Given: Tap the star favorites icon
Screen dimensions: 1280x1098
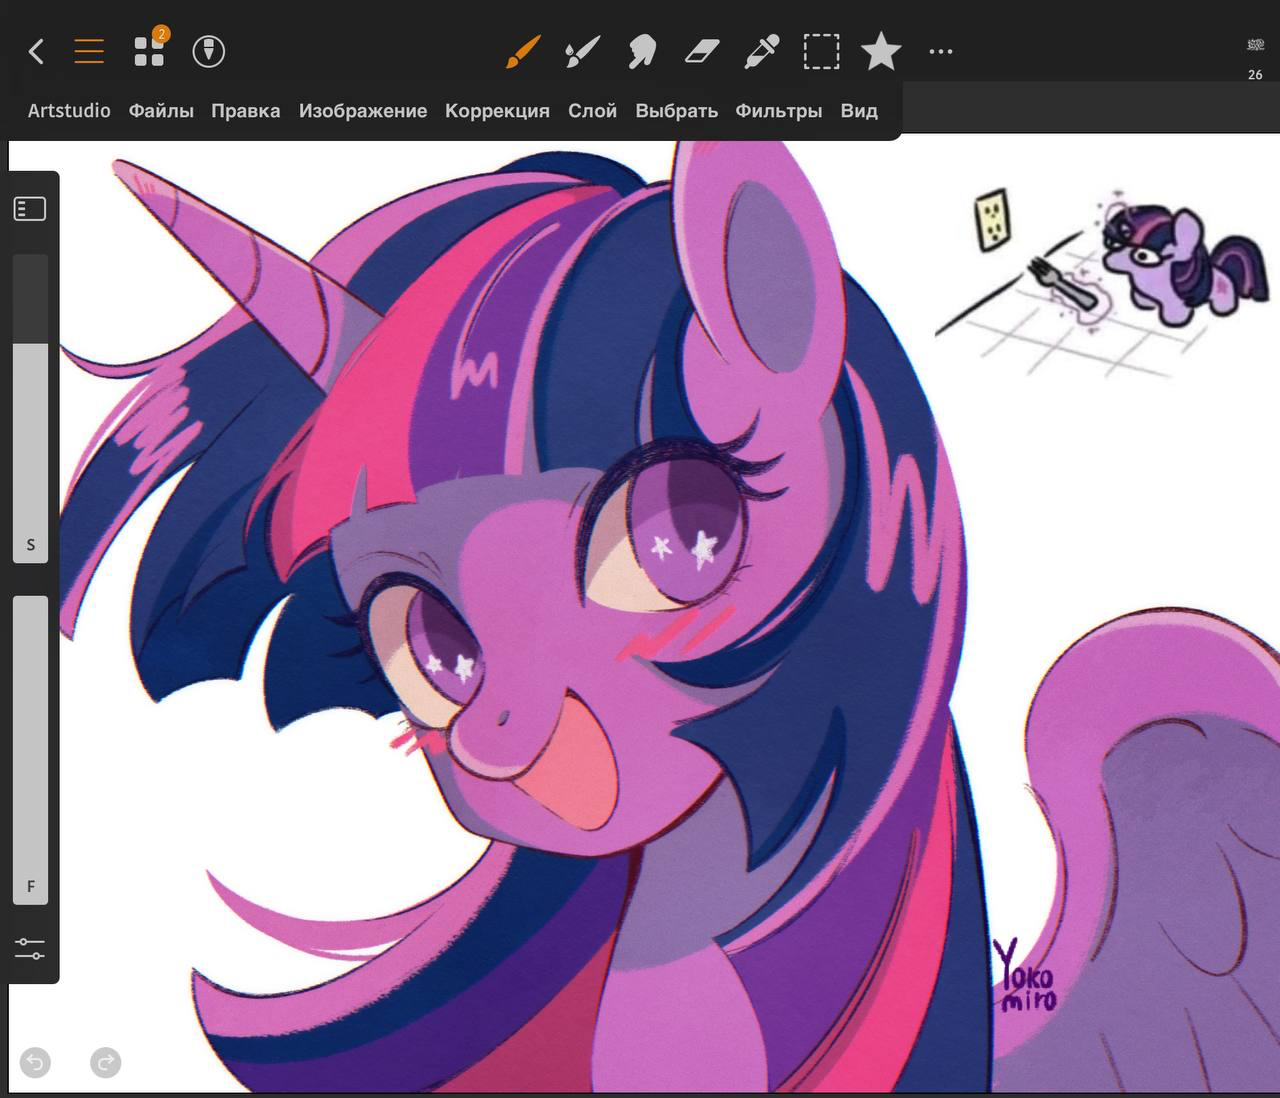Looking at the screenshot, I should [881, 51].
